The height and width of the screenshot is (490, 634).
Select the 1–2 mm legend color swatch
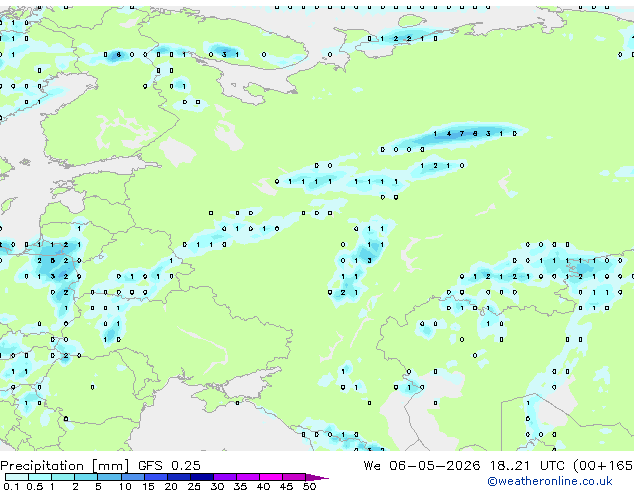tap(63, 477)
